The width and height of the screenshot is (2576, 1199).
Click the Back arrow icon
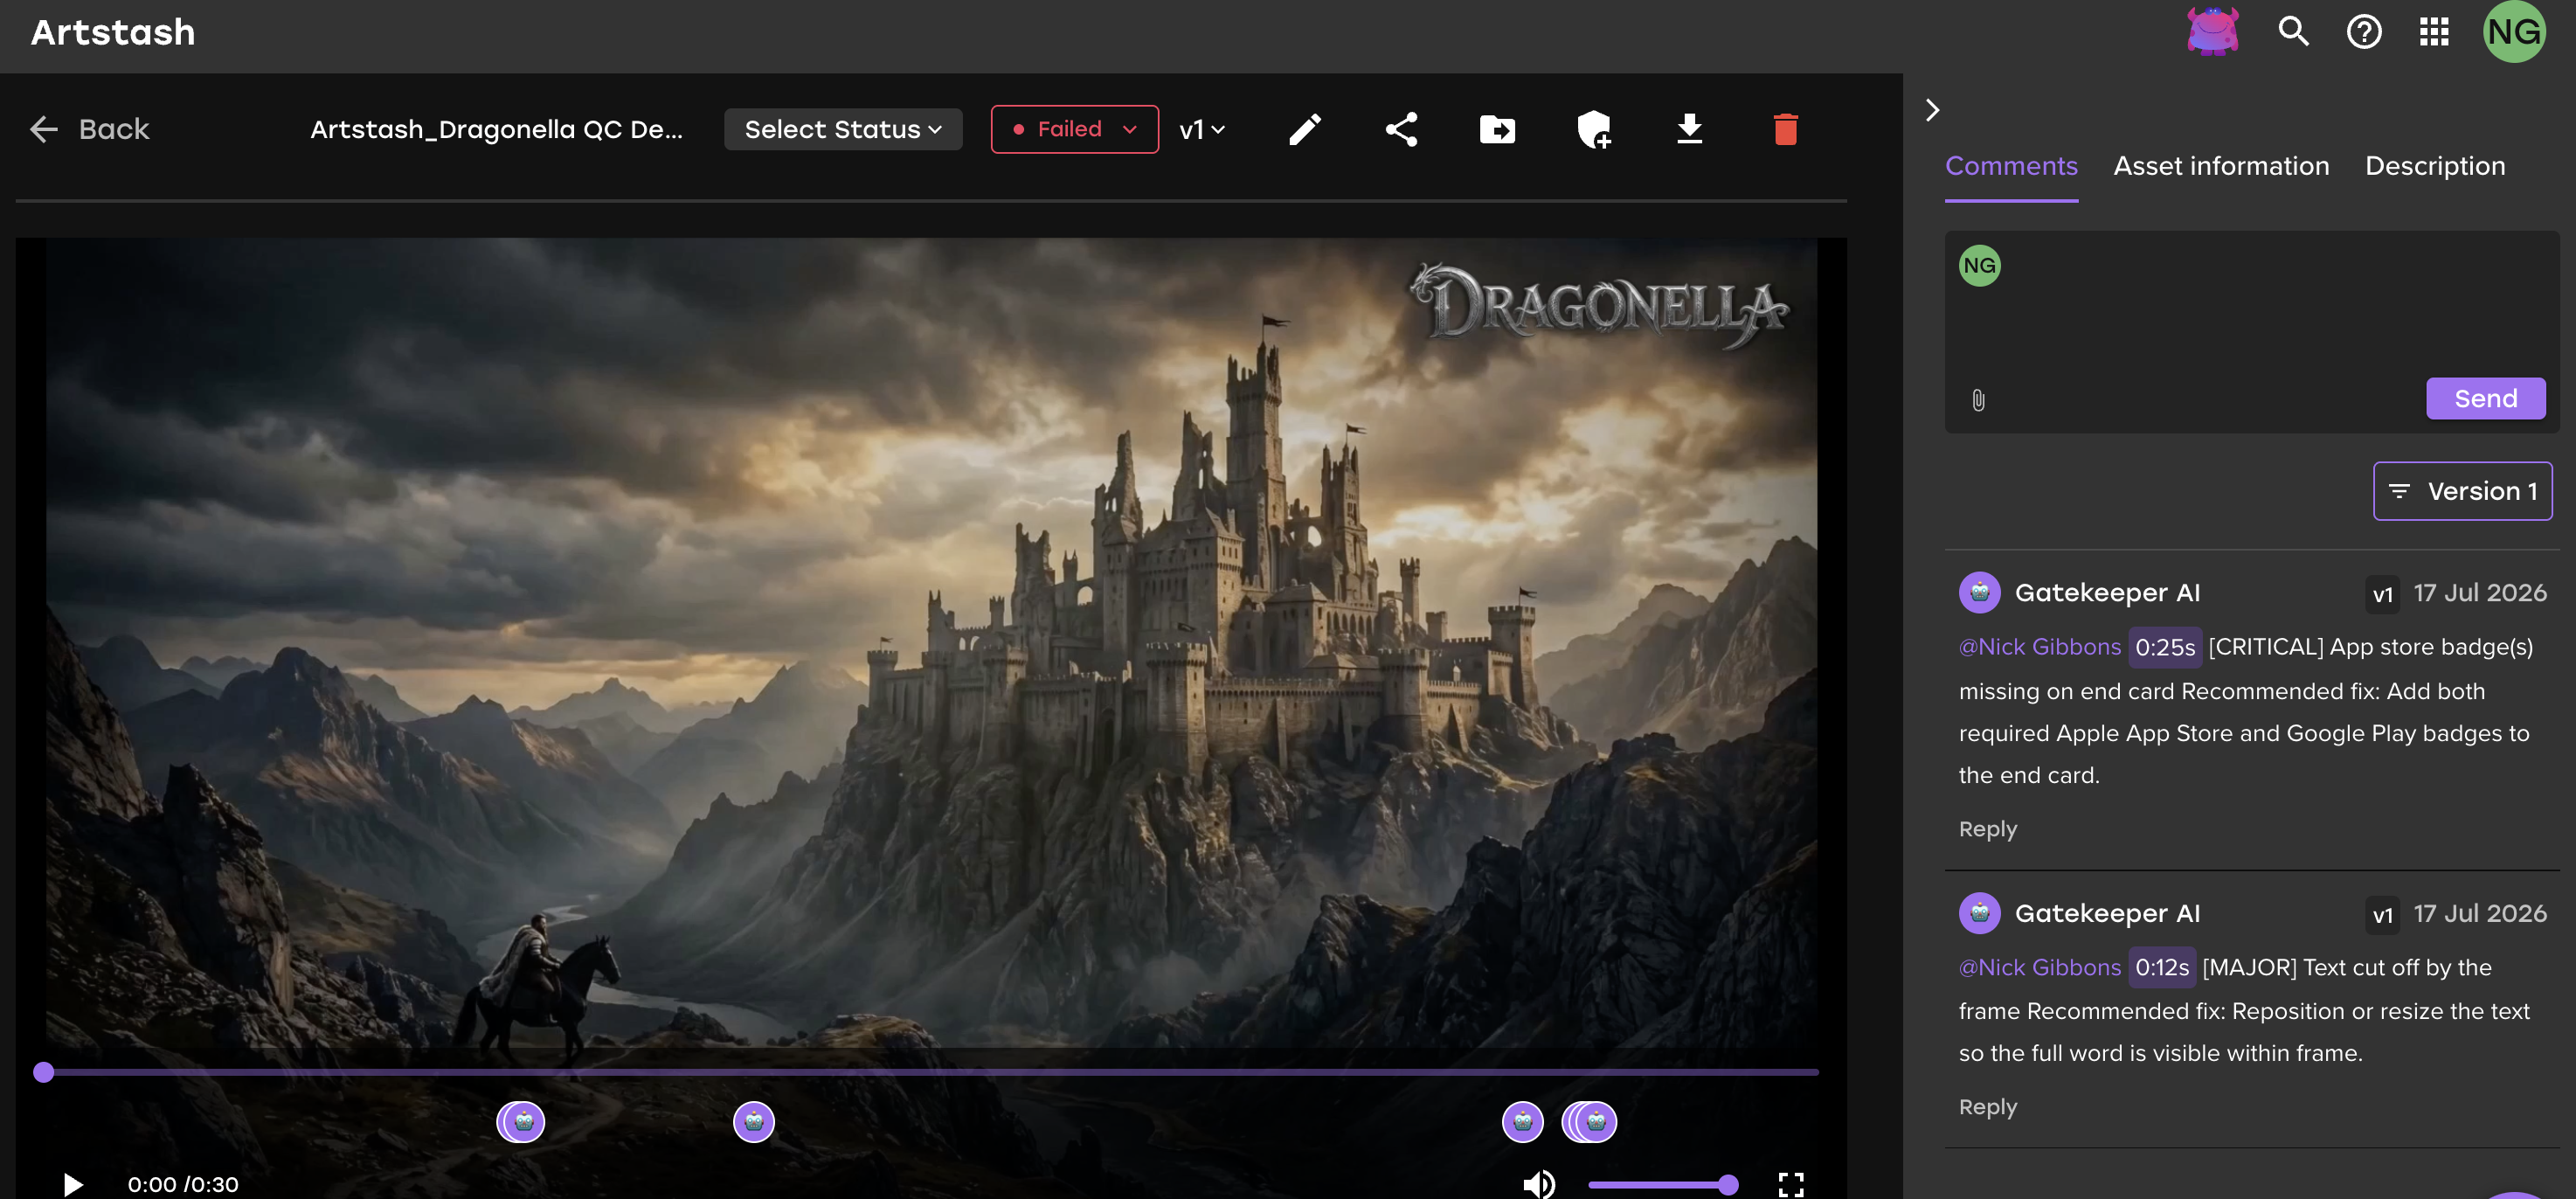(x=44, y=129)
